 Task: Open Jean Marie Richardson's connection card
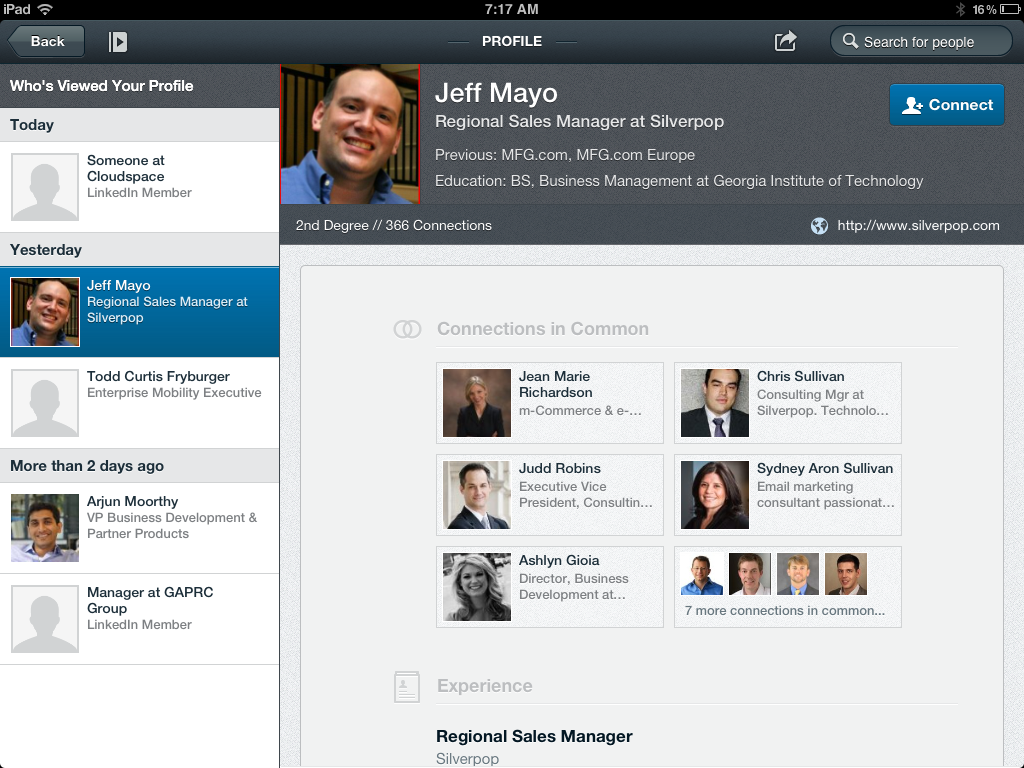550,403
